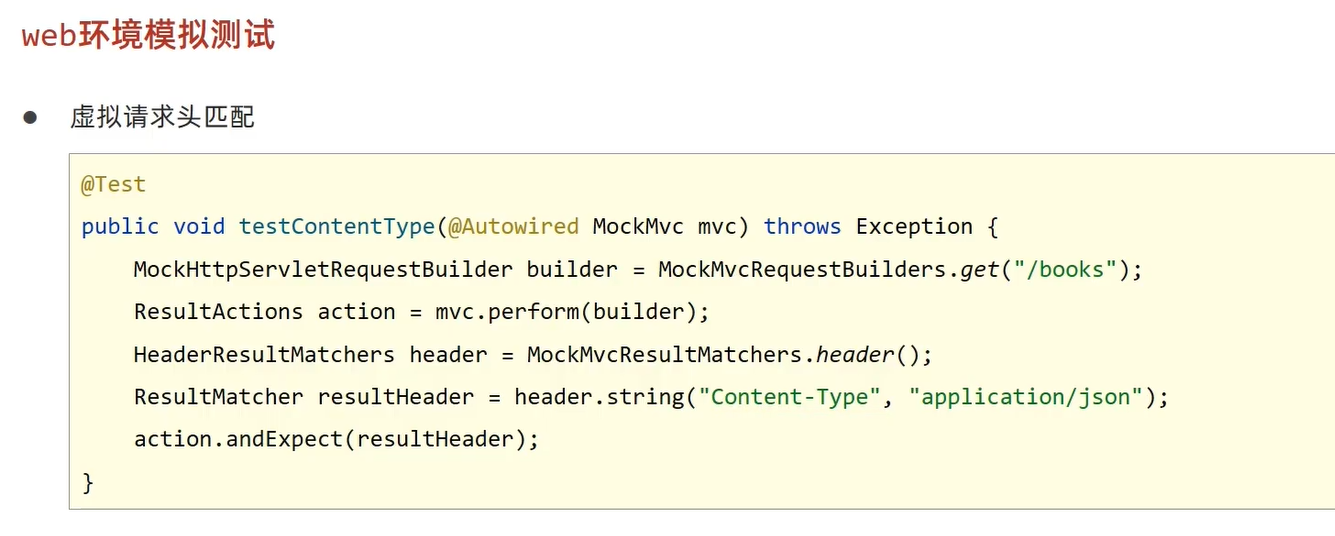Click the italic 'header' method call
This screenshot has height=536, width=1335.
point(855,355)
